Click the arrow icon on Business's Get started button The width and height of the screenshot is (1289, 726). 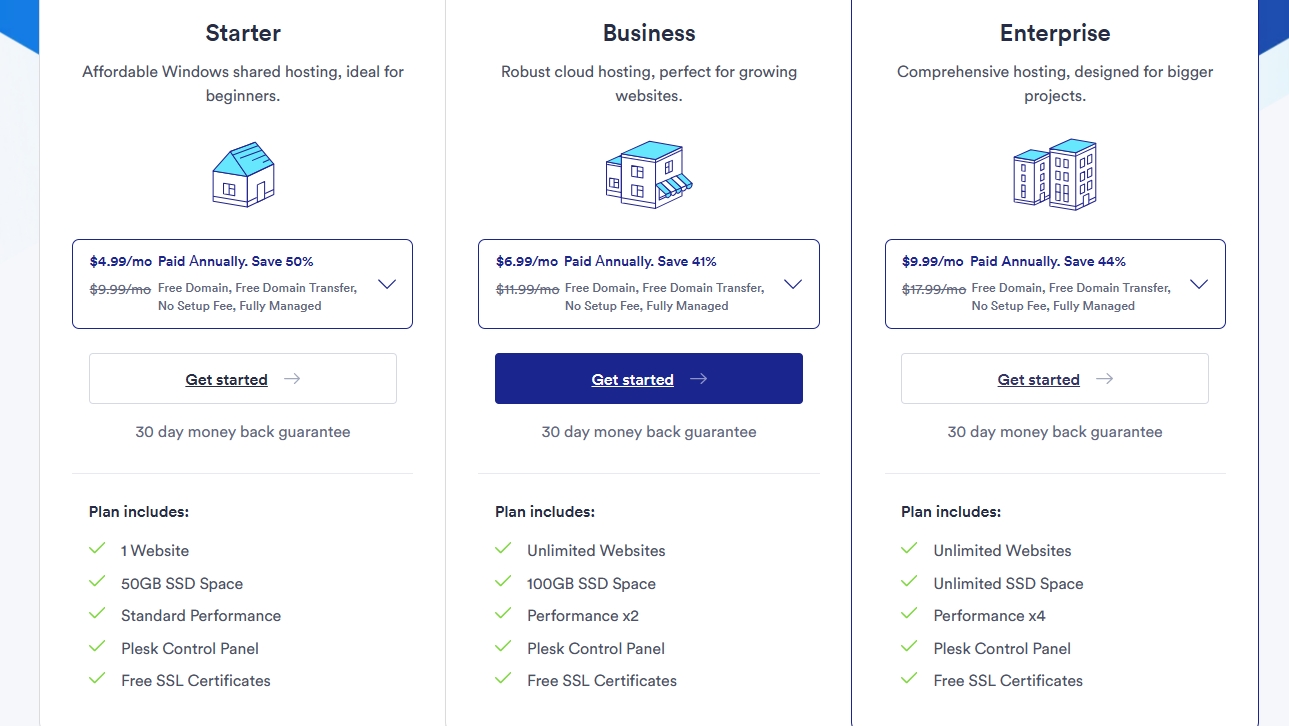[x=698, y=379]
